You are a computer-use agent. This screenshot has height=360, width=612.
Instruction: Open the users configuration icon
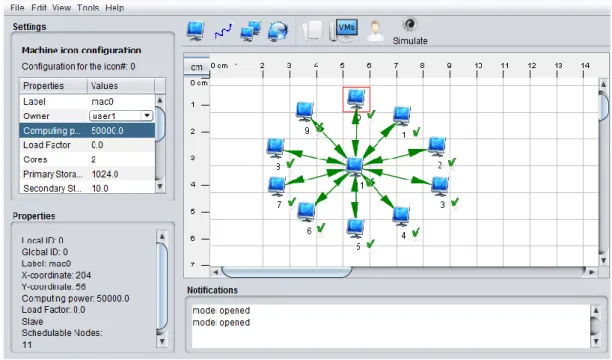tap(375, 31)
